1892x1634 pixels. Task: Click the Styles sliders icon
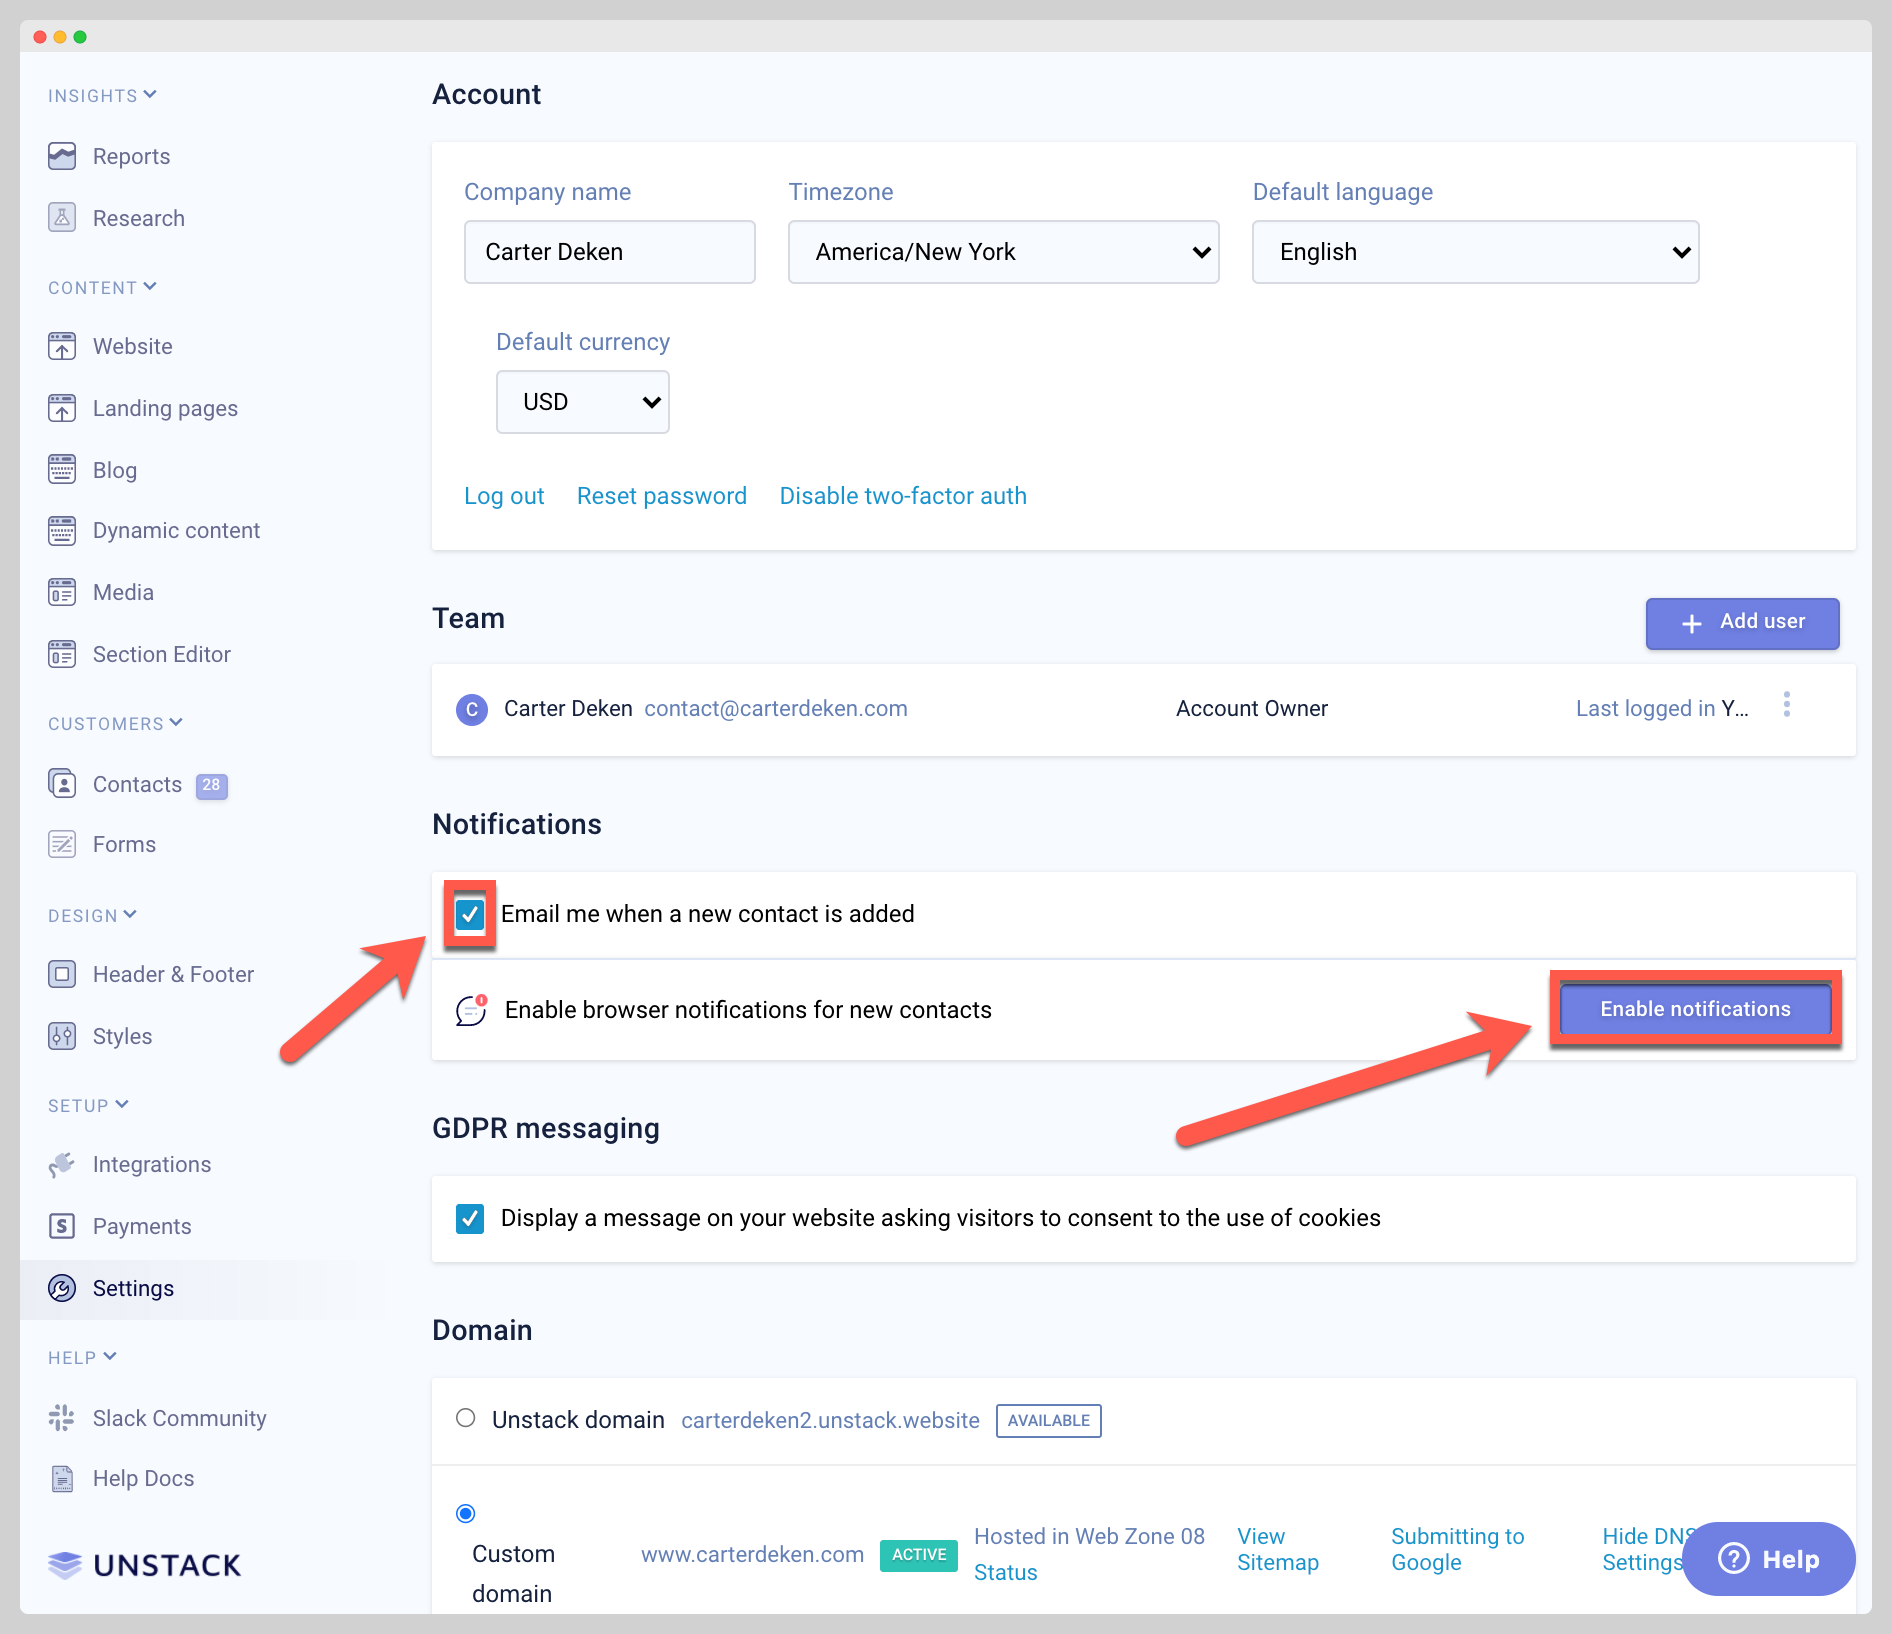click(x=62, y=1036)
